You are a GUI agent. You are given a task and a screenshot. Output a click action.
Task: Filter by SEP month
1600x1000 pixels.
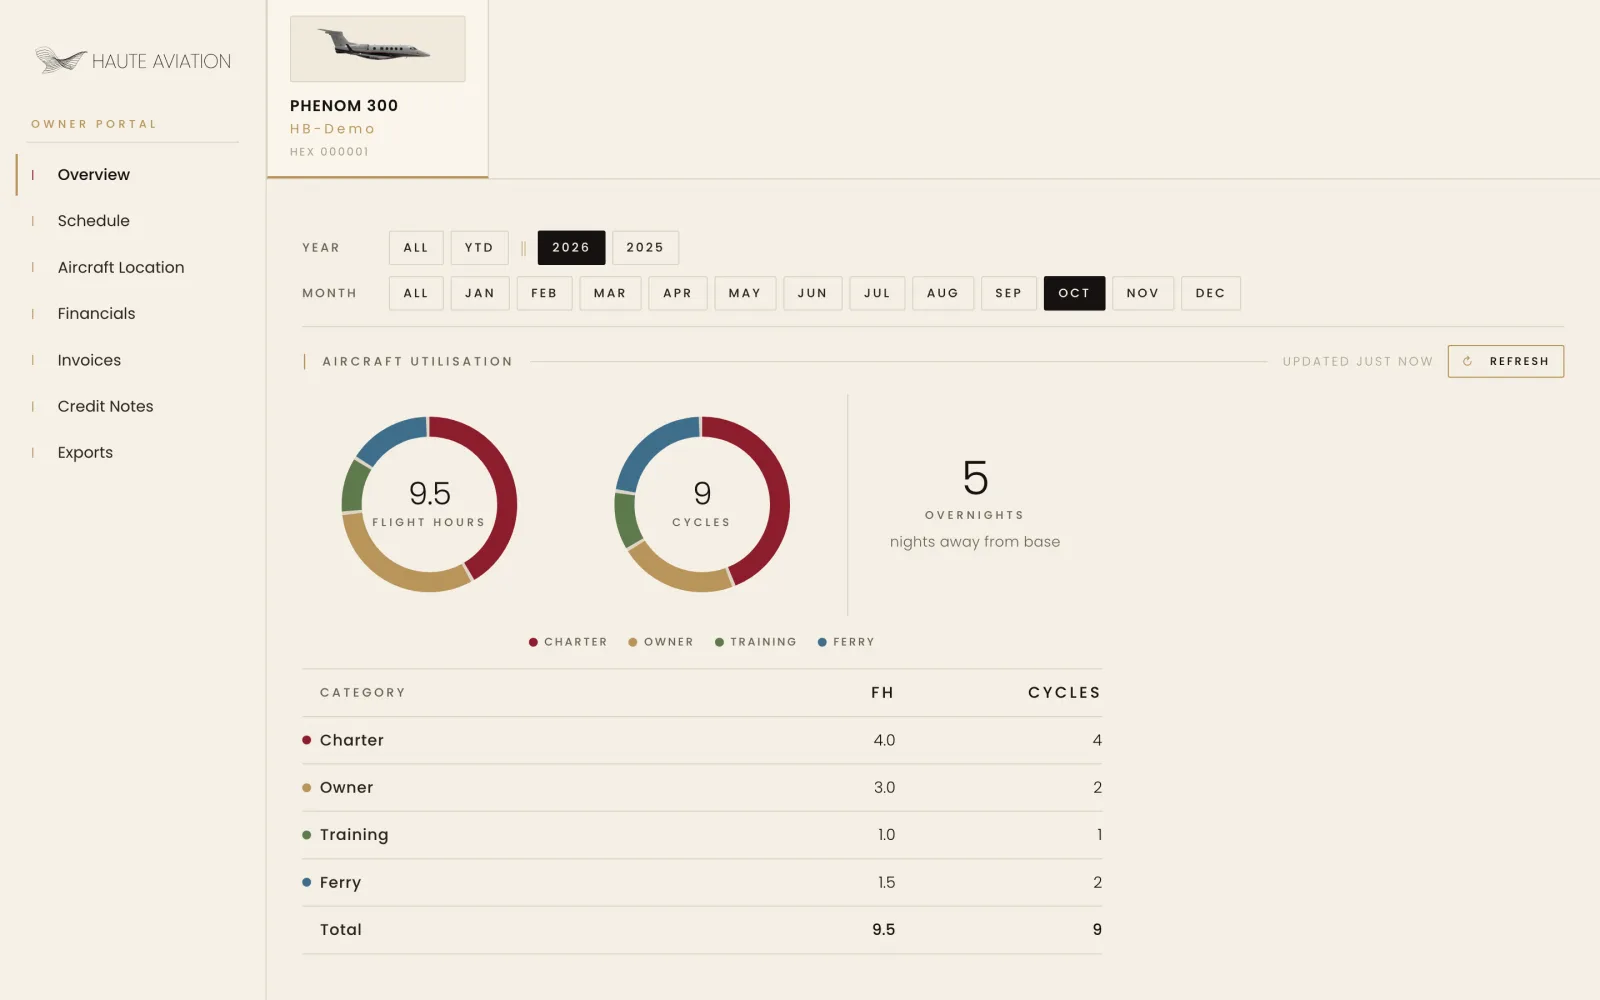(x=1009, y=293)
